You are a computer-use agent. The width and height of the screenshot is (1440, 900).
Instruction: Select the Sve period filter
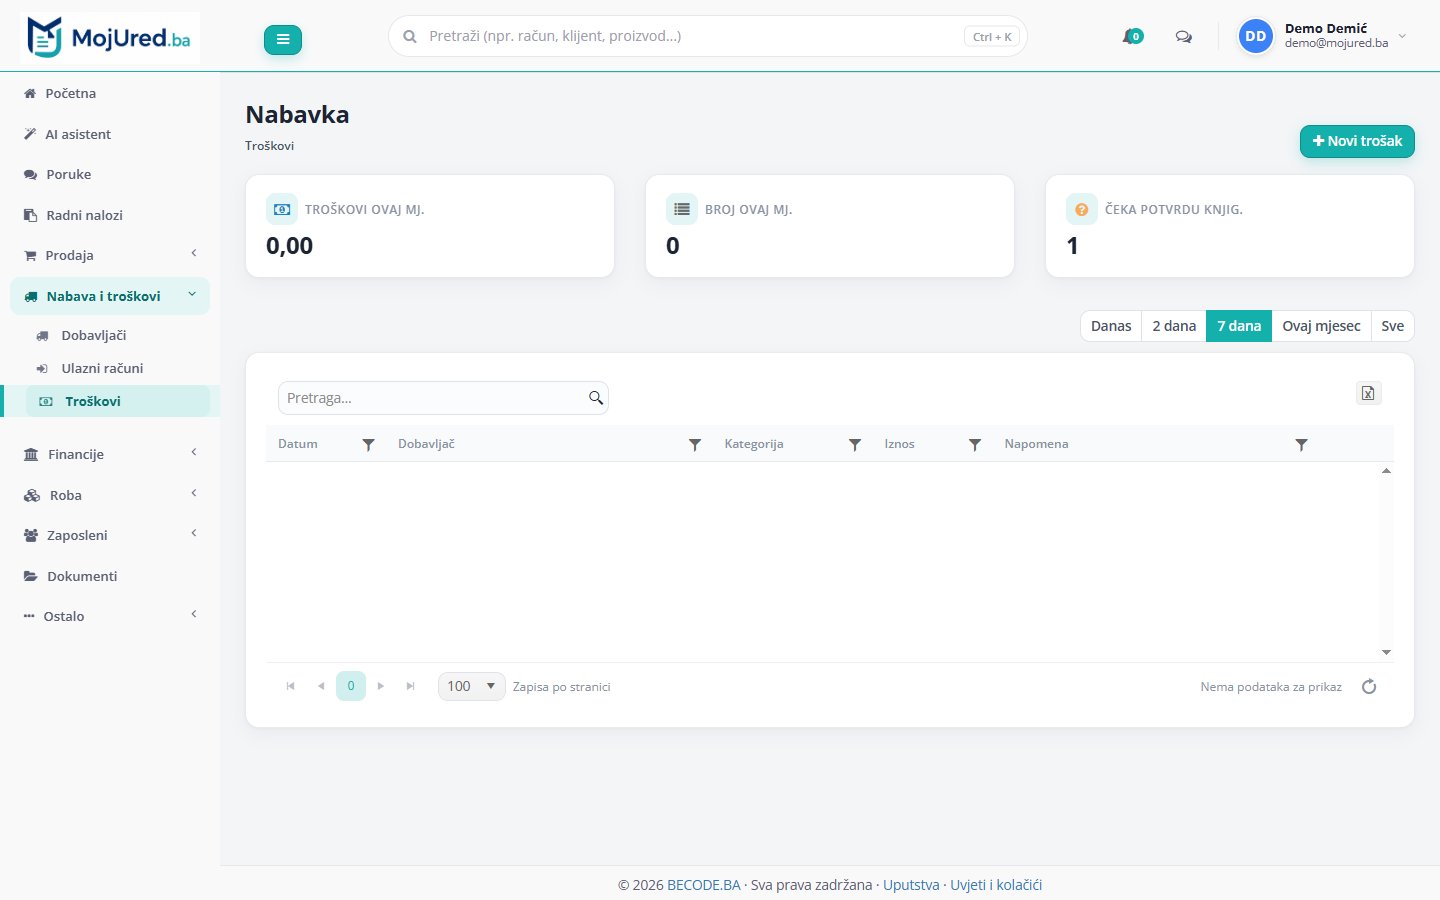1392,326
